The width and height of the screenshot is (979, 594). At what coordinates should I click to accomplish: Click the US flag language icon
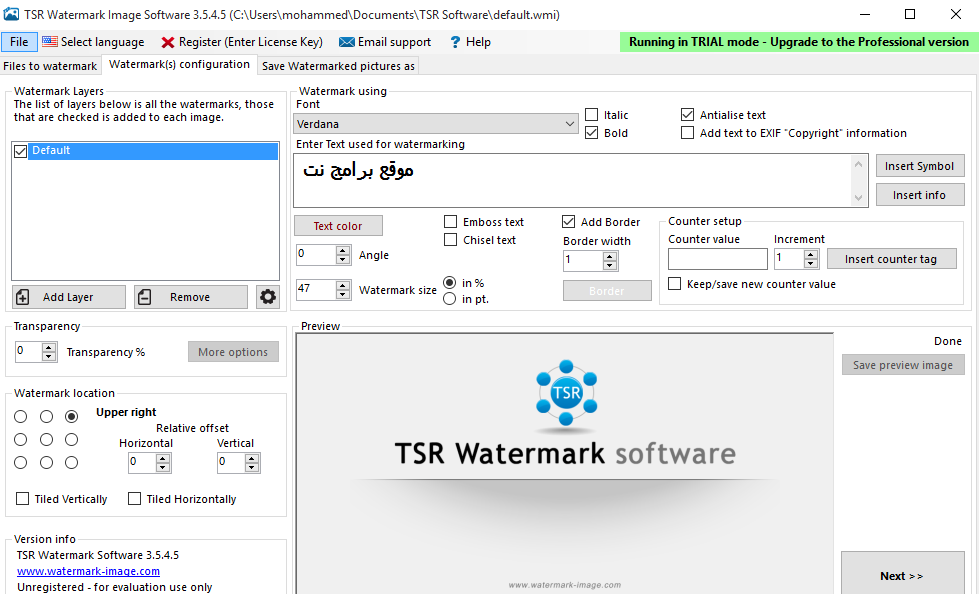click(x=50, y=42)
